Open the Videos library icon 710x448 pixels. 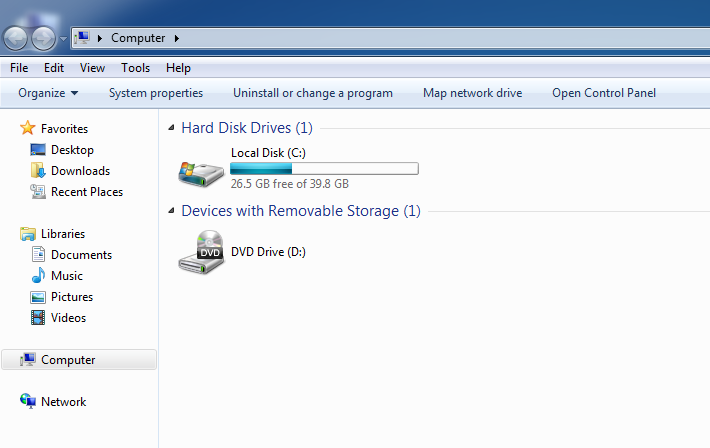pos(38,318)
